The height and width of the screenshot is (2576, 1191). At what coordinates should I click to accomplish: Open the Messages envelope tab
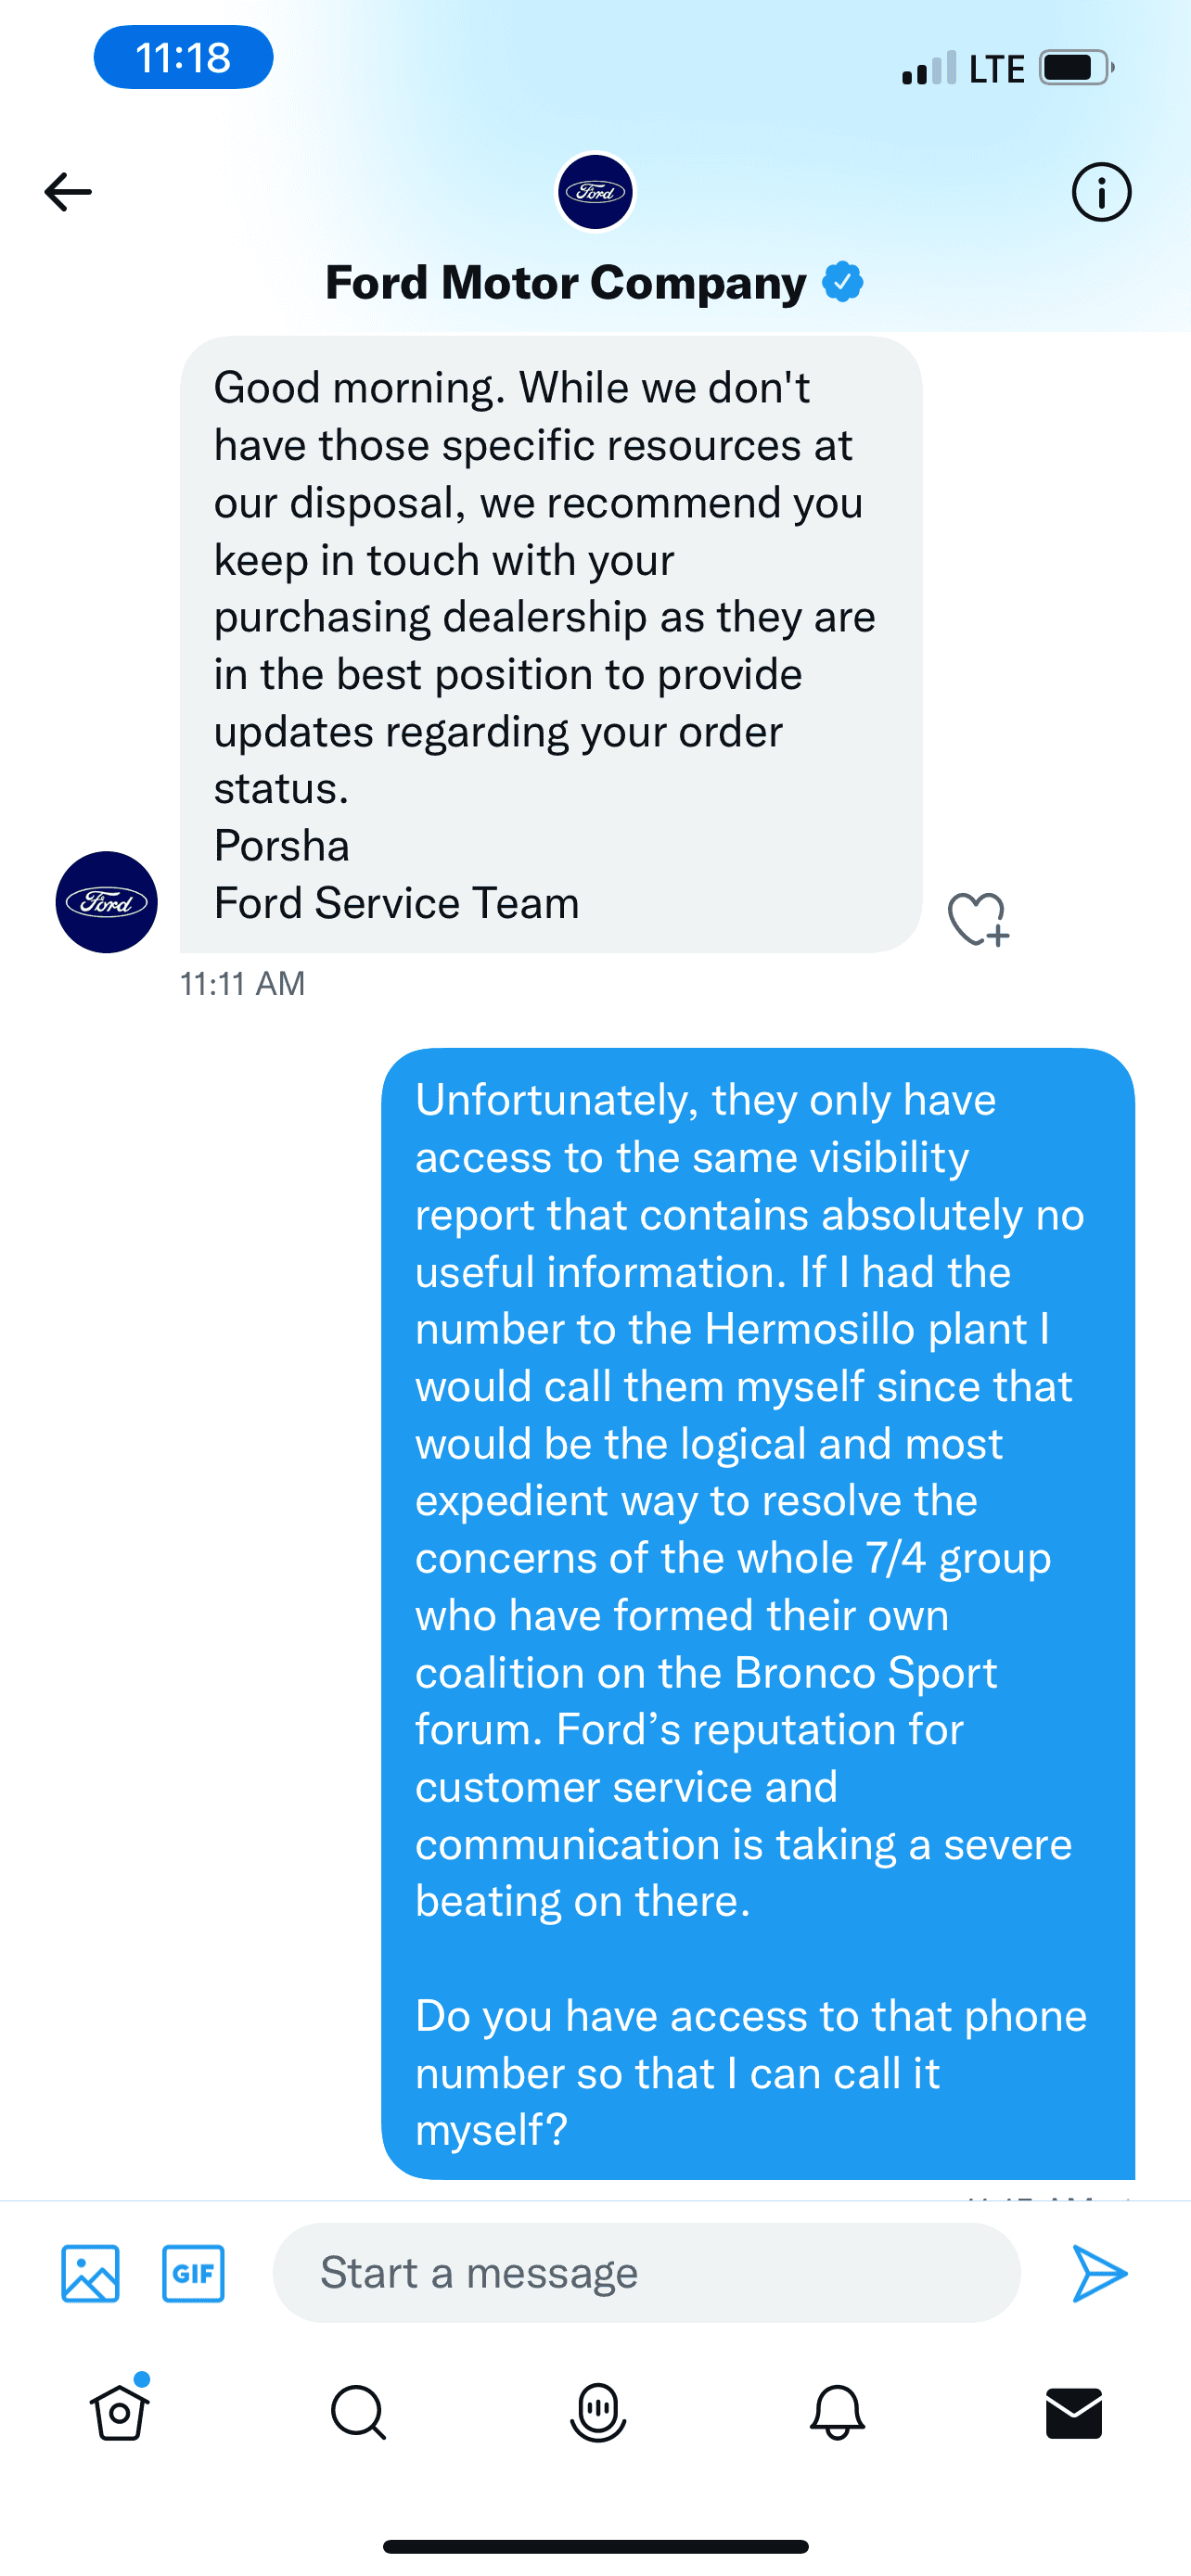pyautogui.click(x=1074, y=2413)
